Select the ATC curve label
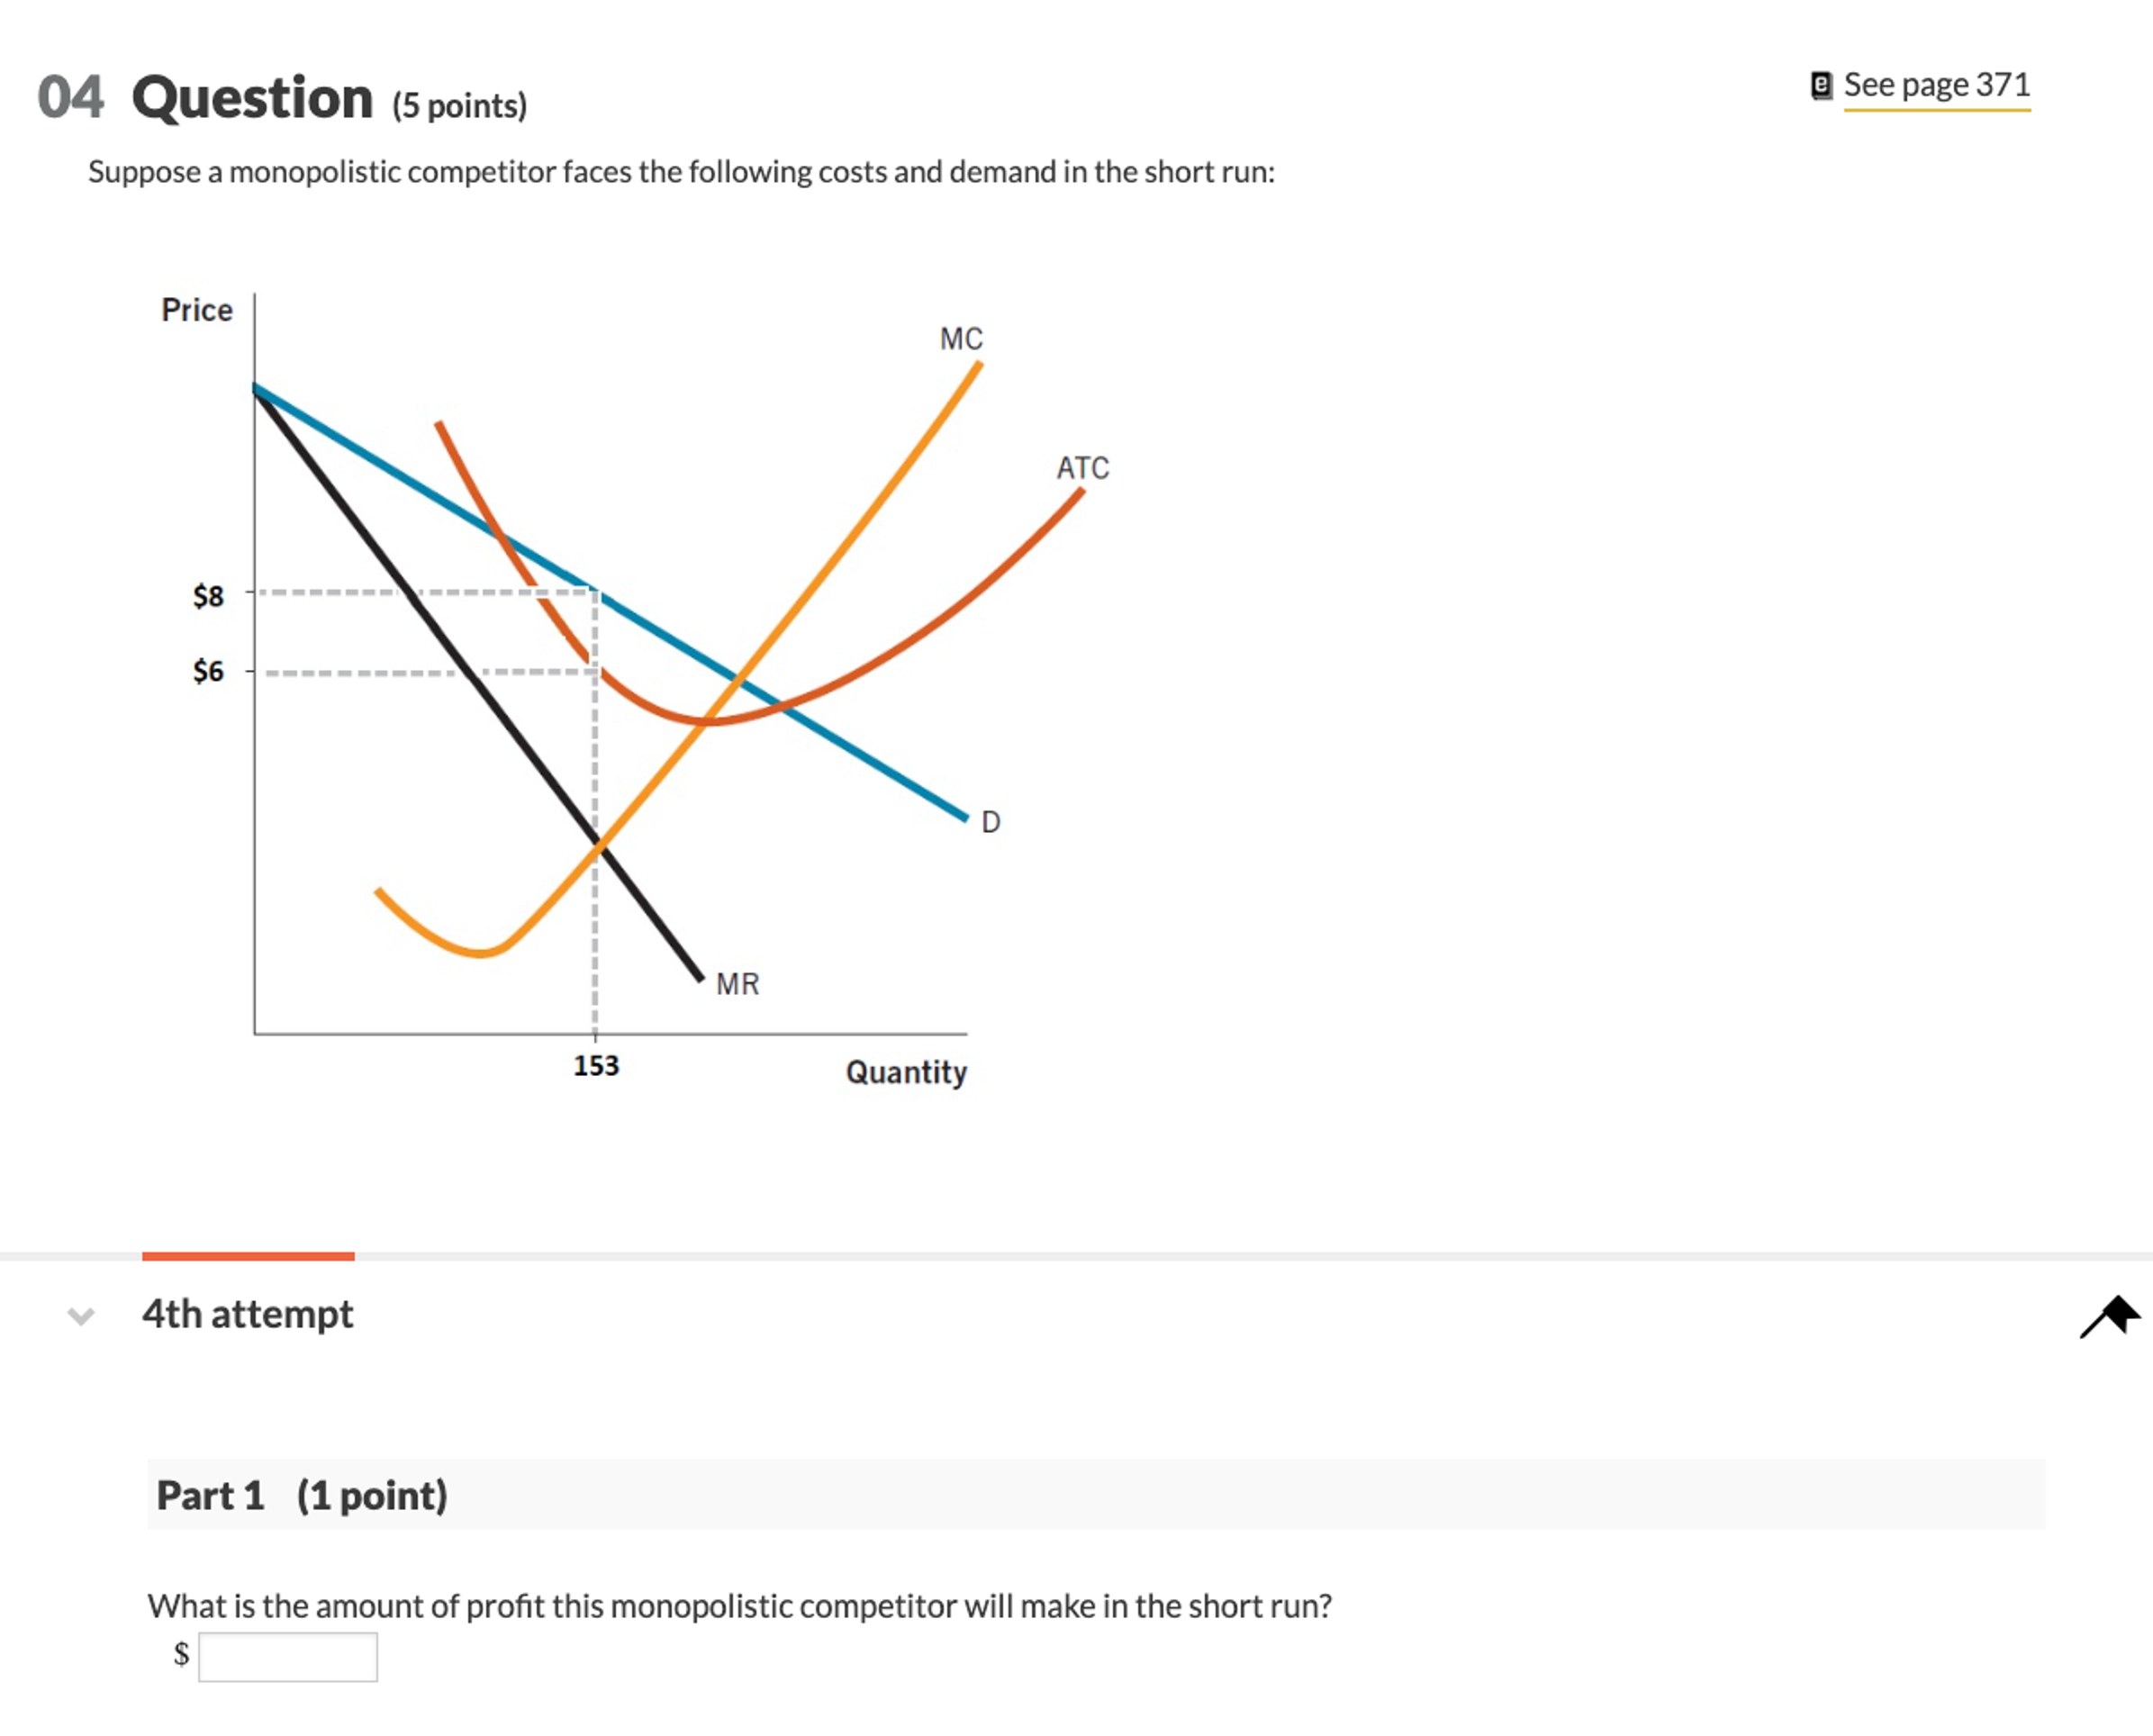This screenshot has width=2153, height=1736. coord(1085,466)
